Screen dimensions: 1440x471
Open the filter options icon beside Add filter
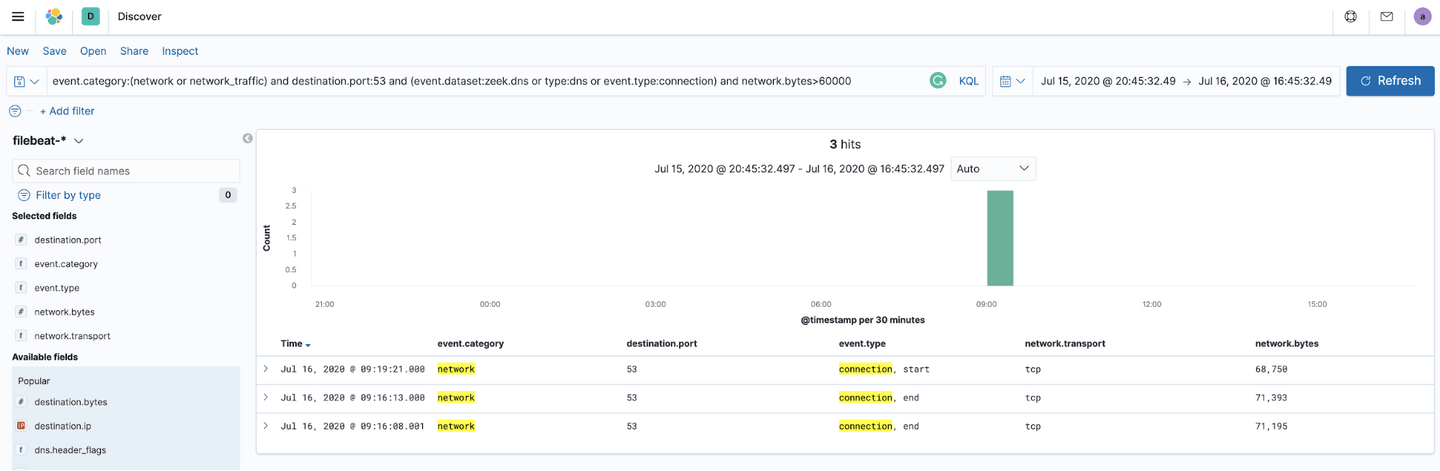click(15, 111)
